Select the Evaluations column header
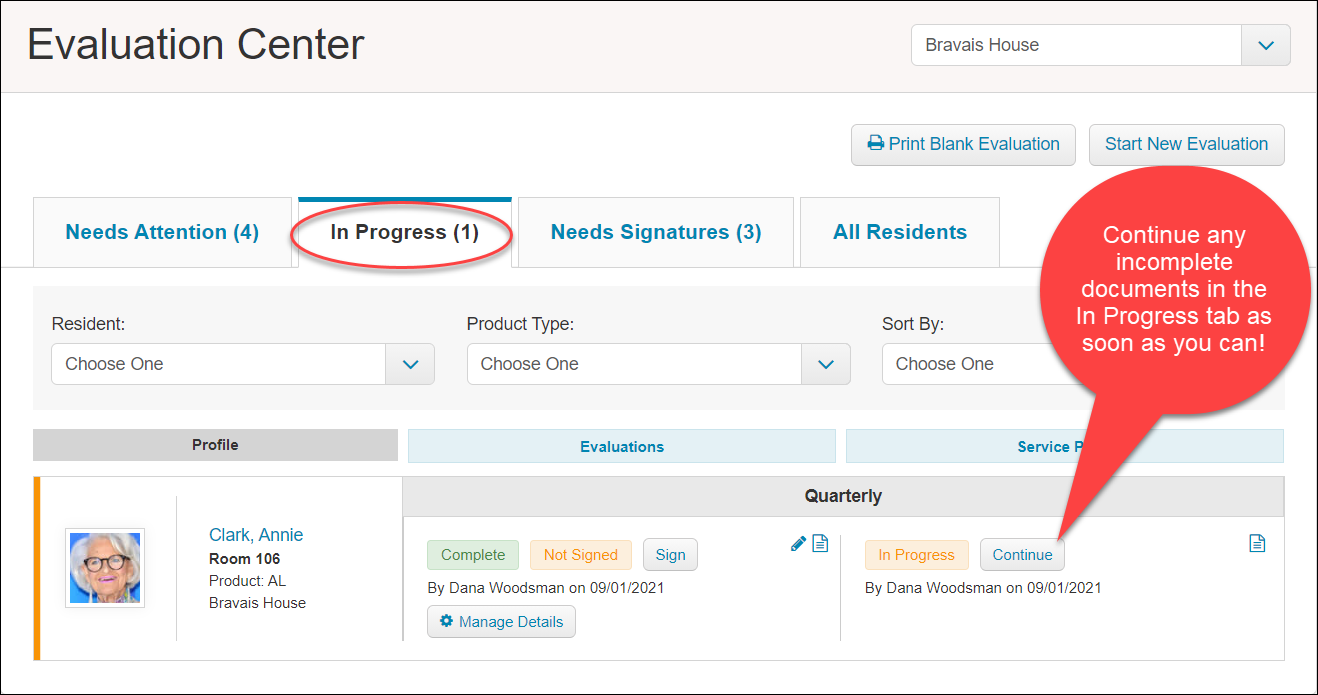This screenshot has width=1318, height=695. (622, 447)
